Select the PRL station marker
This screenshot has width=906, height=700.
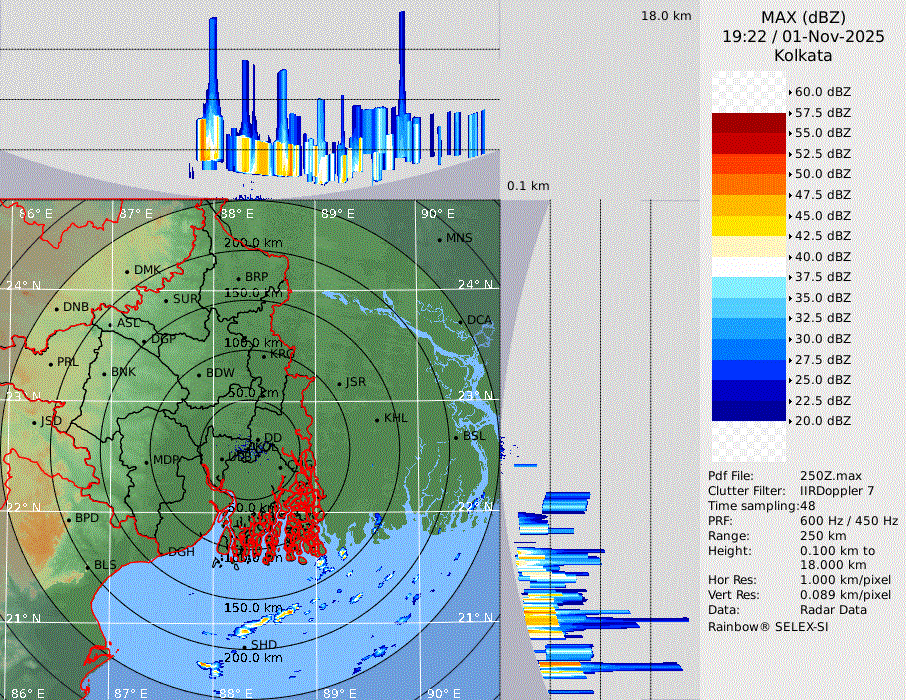tap(50, 363)
